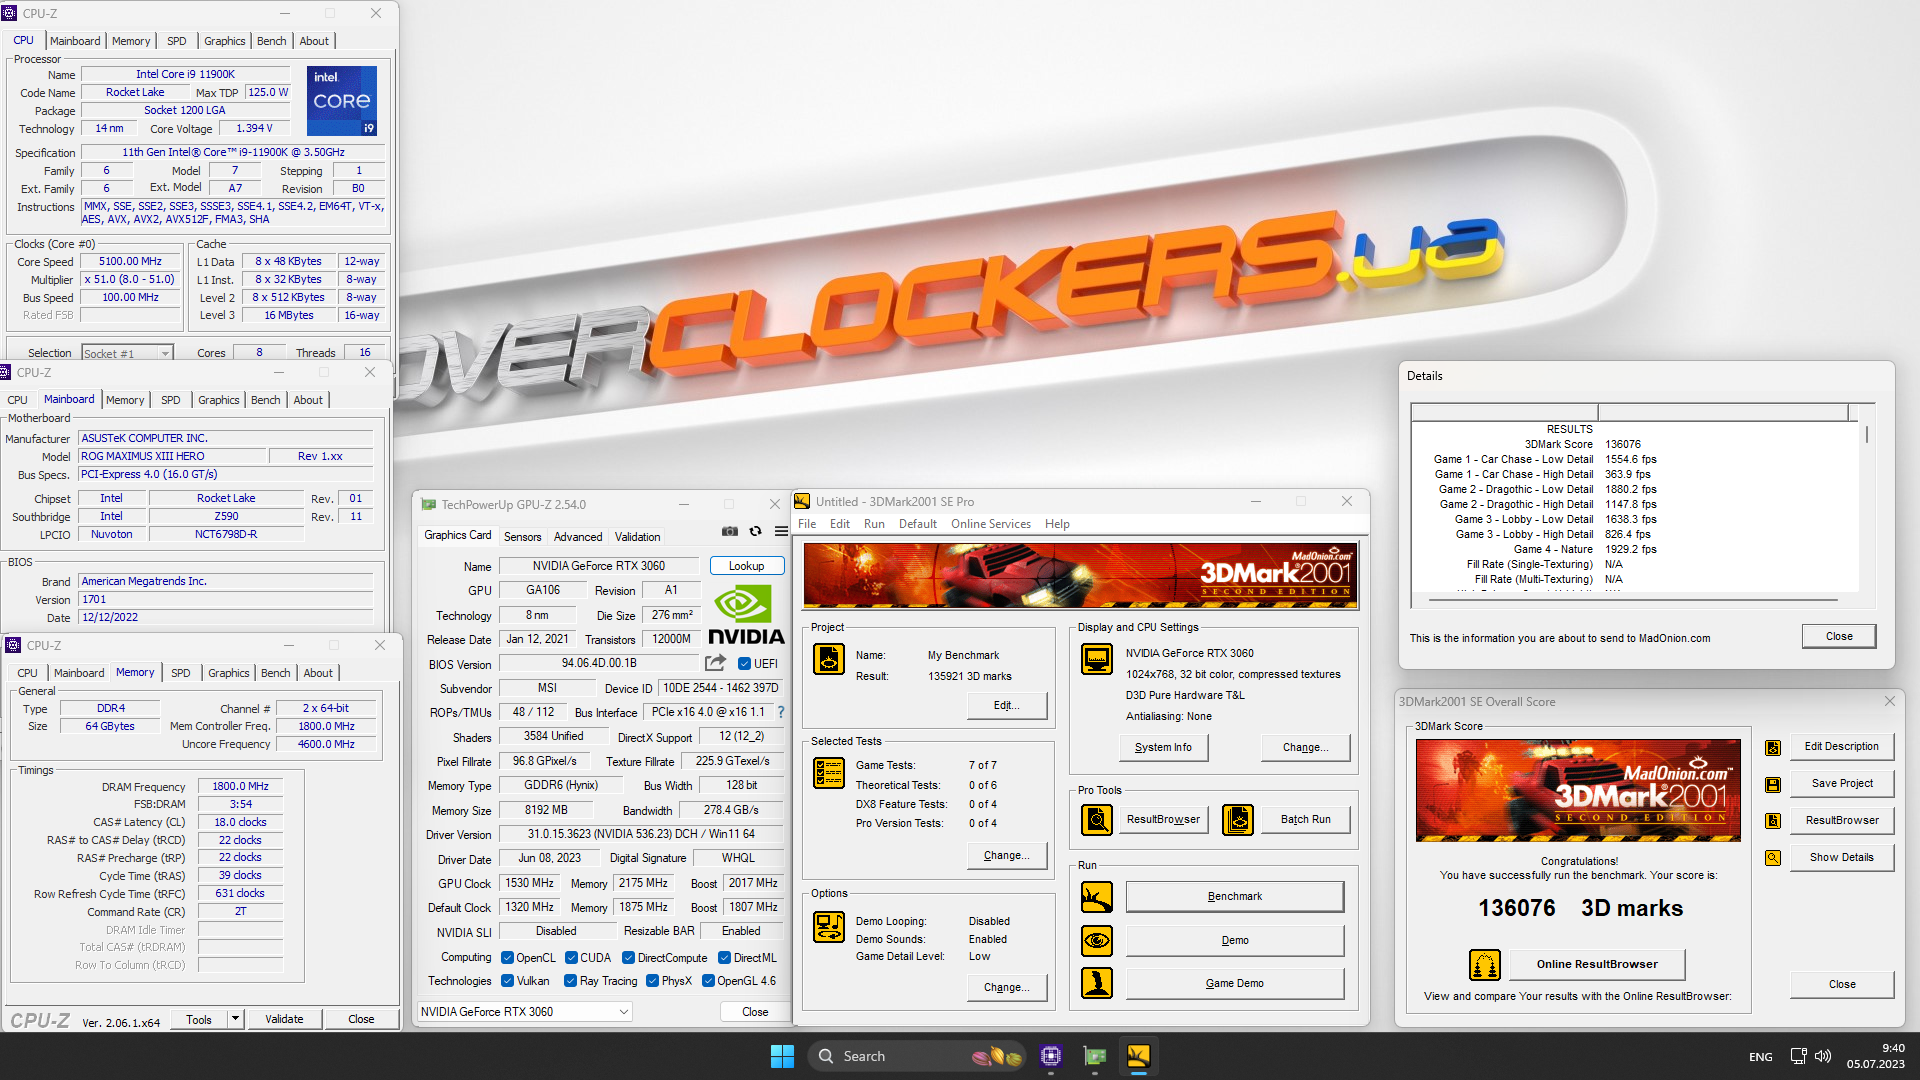This screenshot has width=1920, height=1080.
Task: Click Show Details magnifier icon
Action: (1773, 858)
